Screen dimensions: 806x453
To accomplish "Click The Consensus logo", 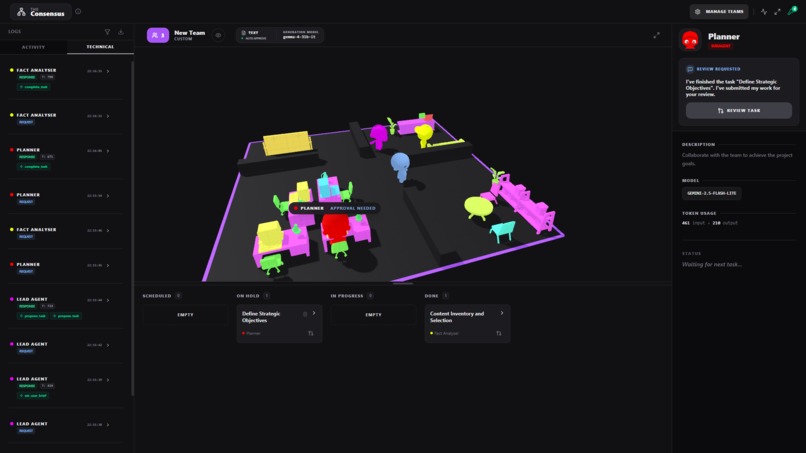I will click(x=41, y=11).
